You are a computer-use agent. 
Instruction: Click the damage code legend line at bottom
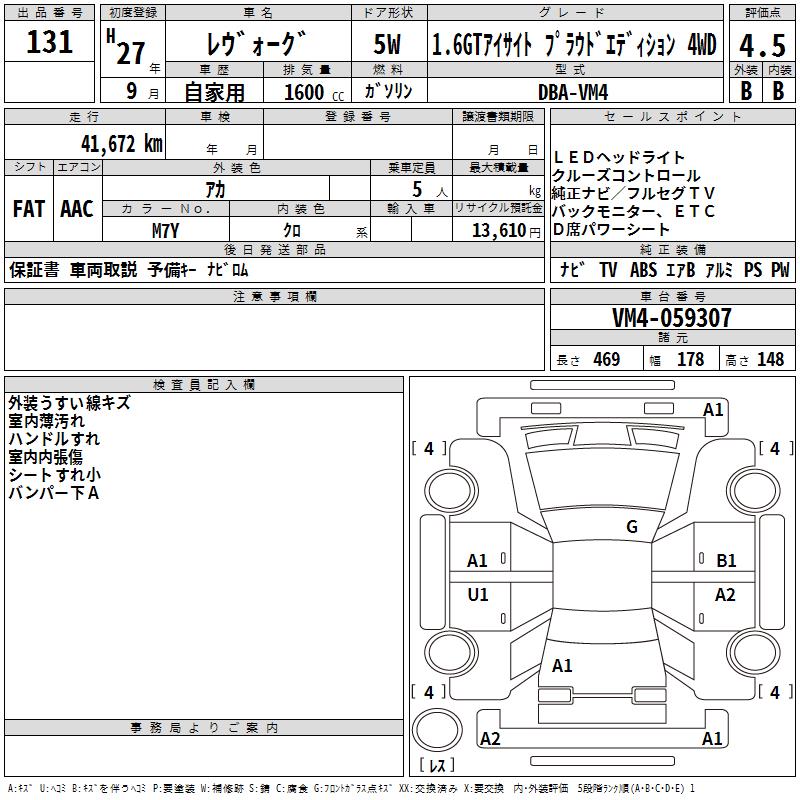351,788
